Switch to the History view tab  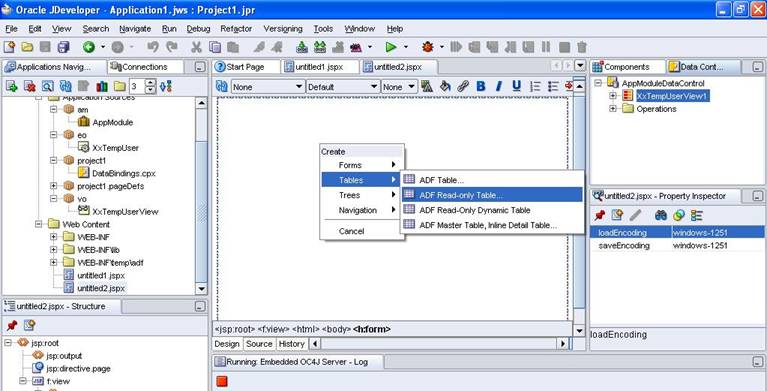point(292,344)
